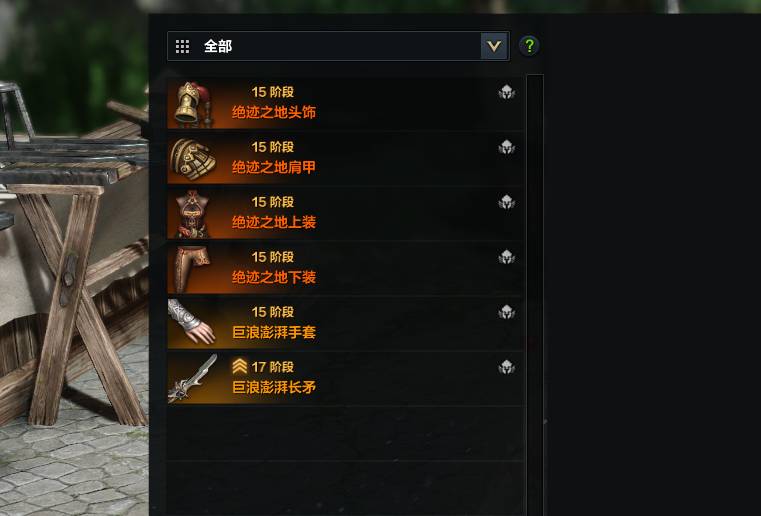Open the green question mark help icon
Viewport: 761px width, 516px height.
tap(529, 46)
